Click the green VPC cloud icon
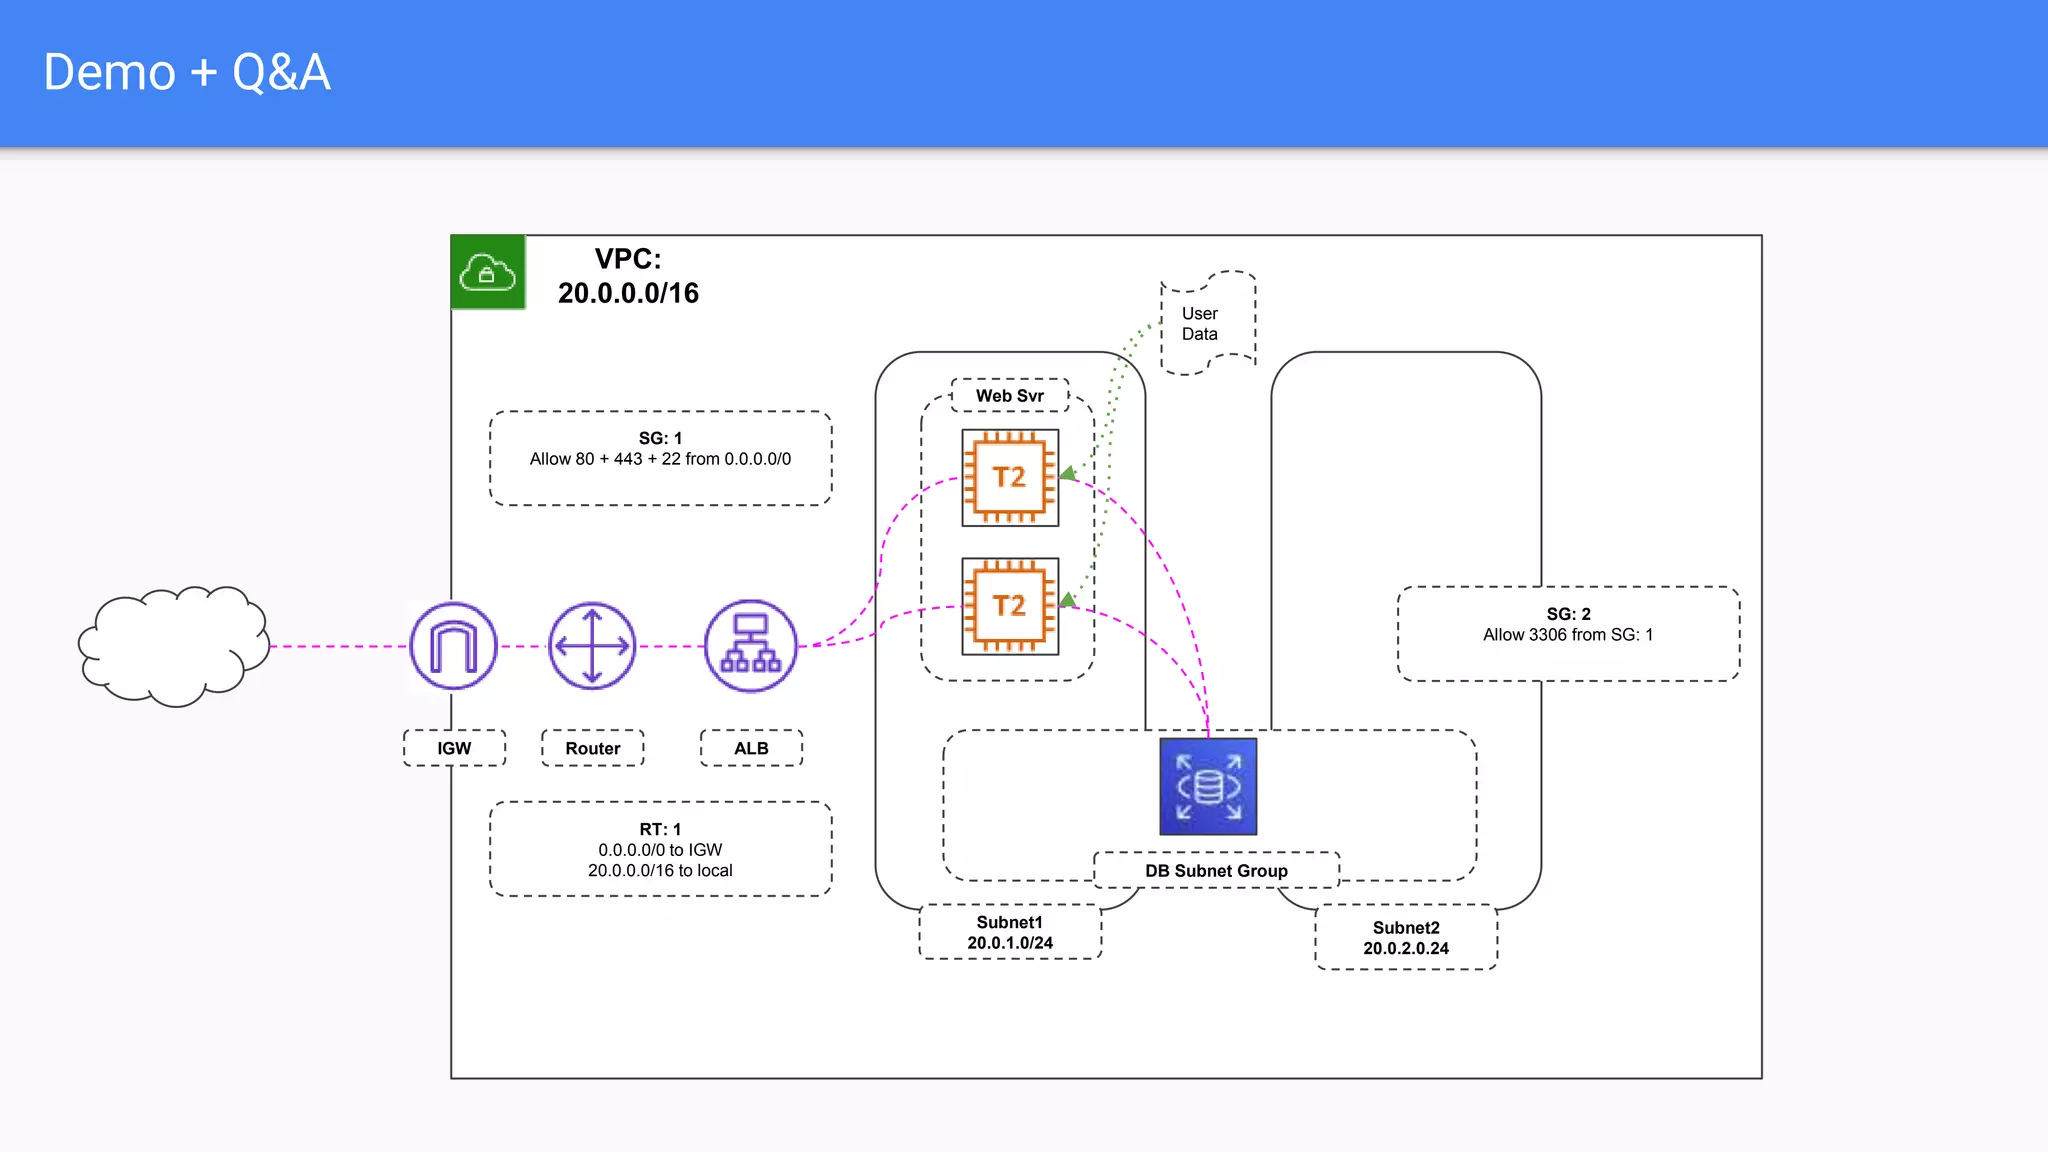 click(488, 272)
